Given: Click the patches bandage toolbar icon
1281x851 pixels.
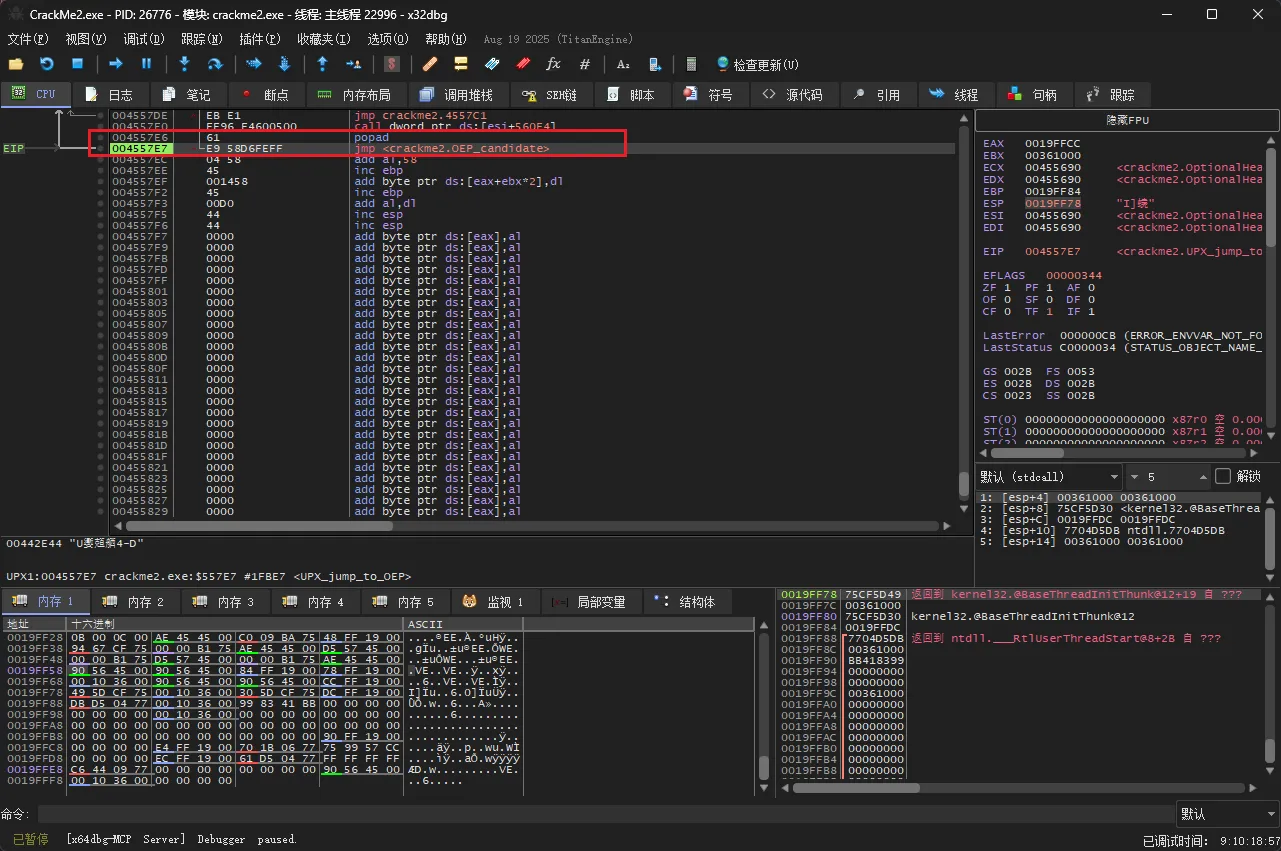Looking at the screenshot, I should (x=430, y=64).
